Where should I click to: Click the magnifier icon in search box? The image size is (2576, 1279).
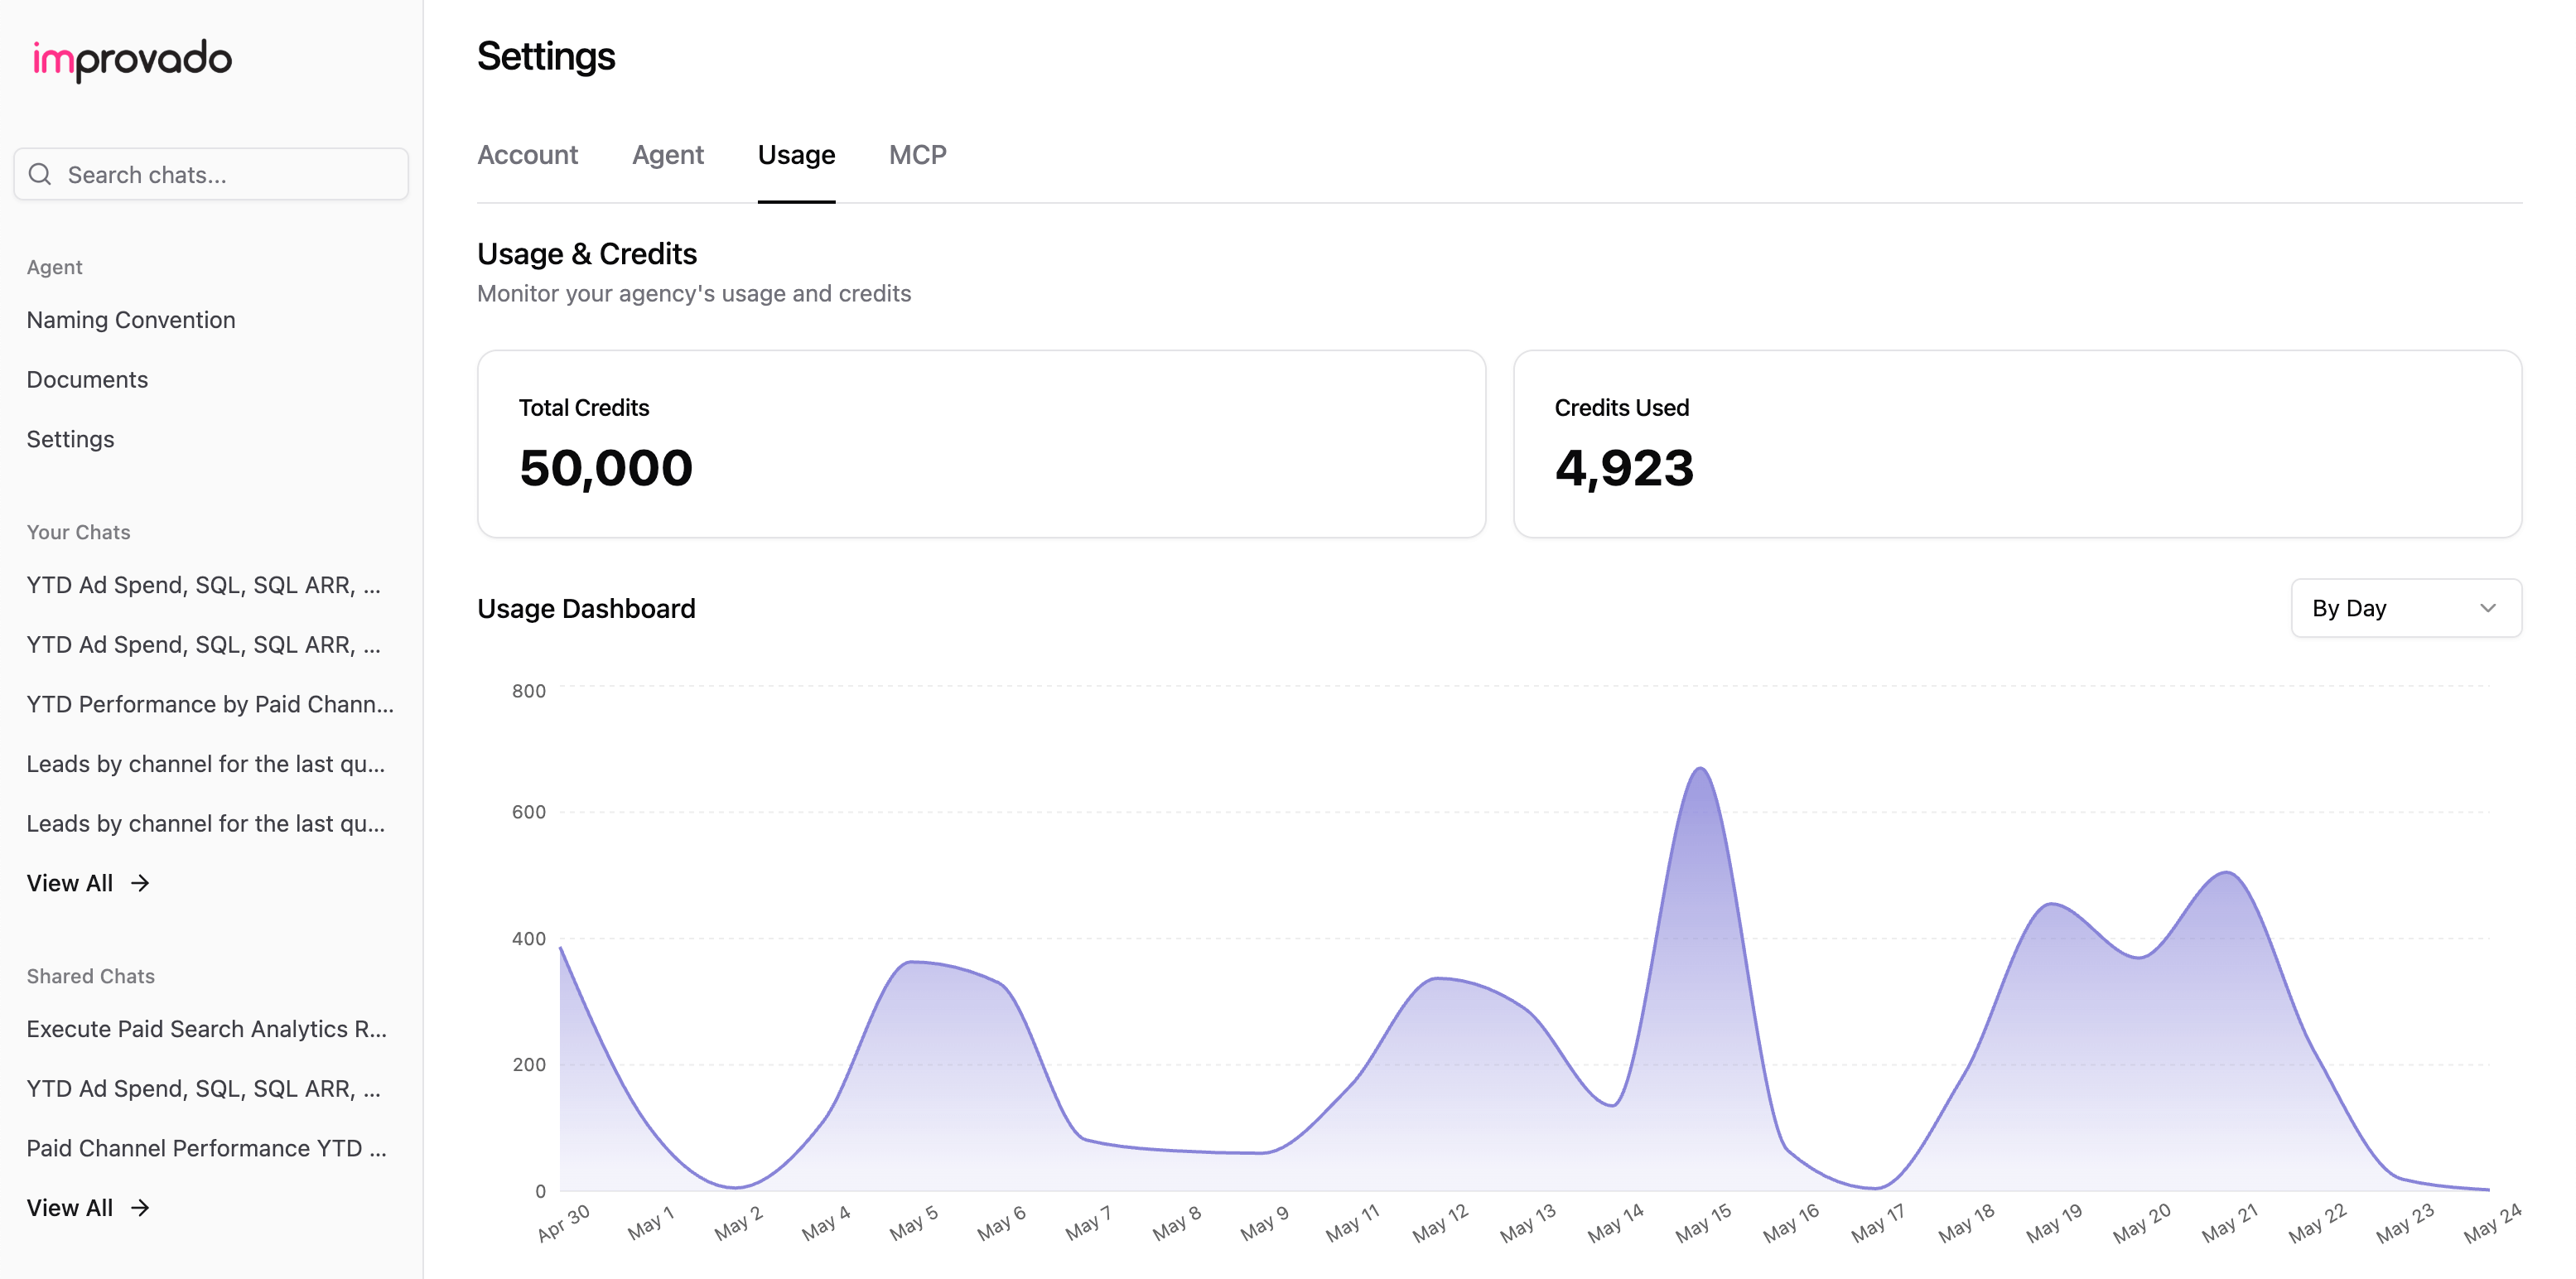tap(40, 175)
